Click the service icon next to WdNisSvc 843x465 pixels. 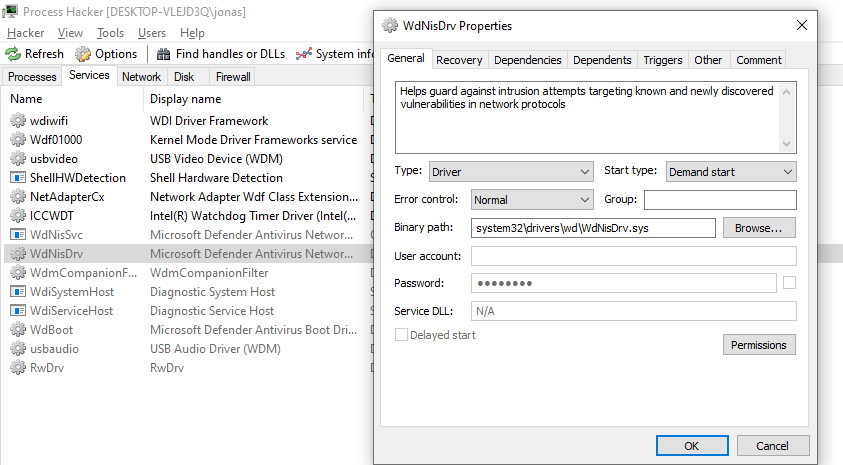(x=18, y=234)
